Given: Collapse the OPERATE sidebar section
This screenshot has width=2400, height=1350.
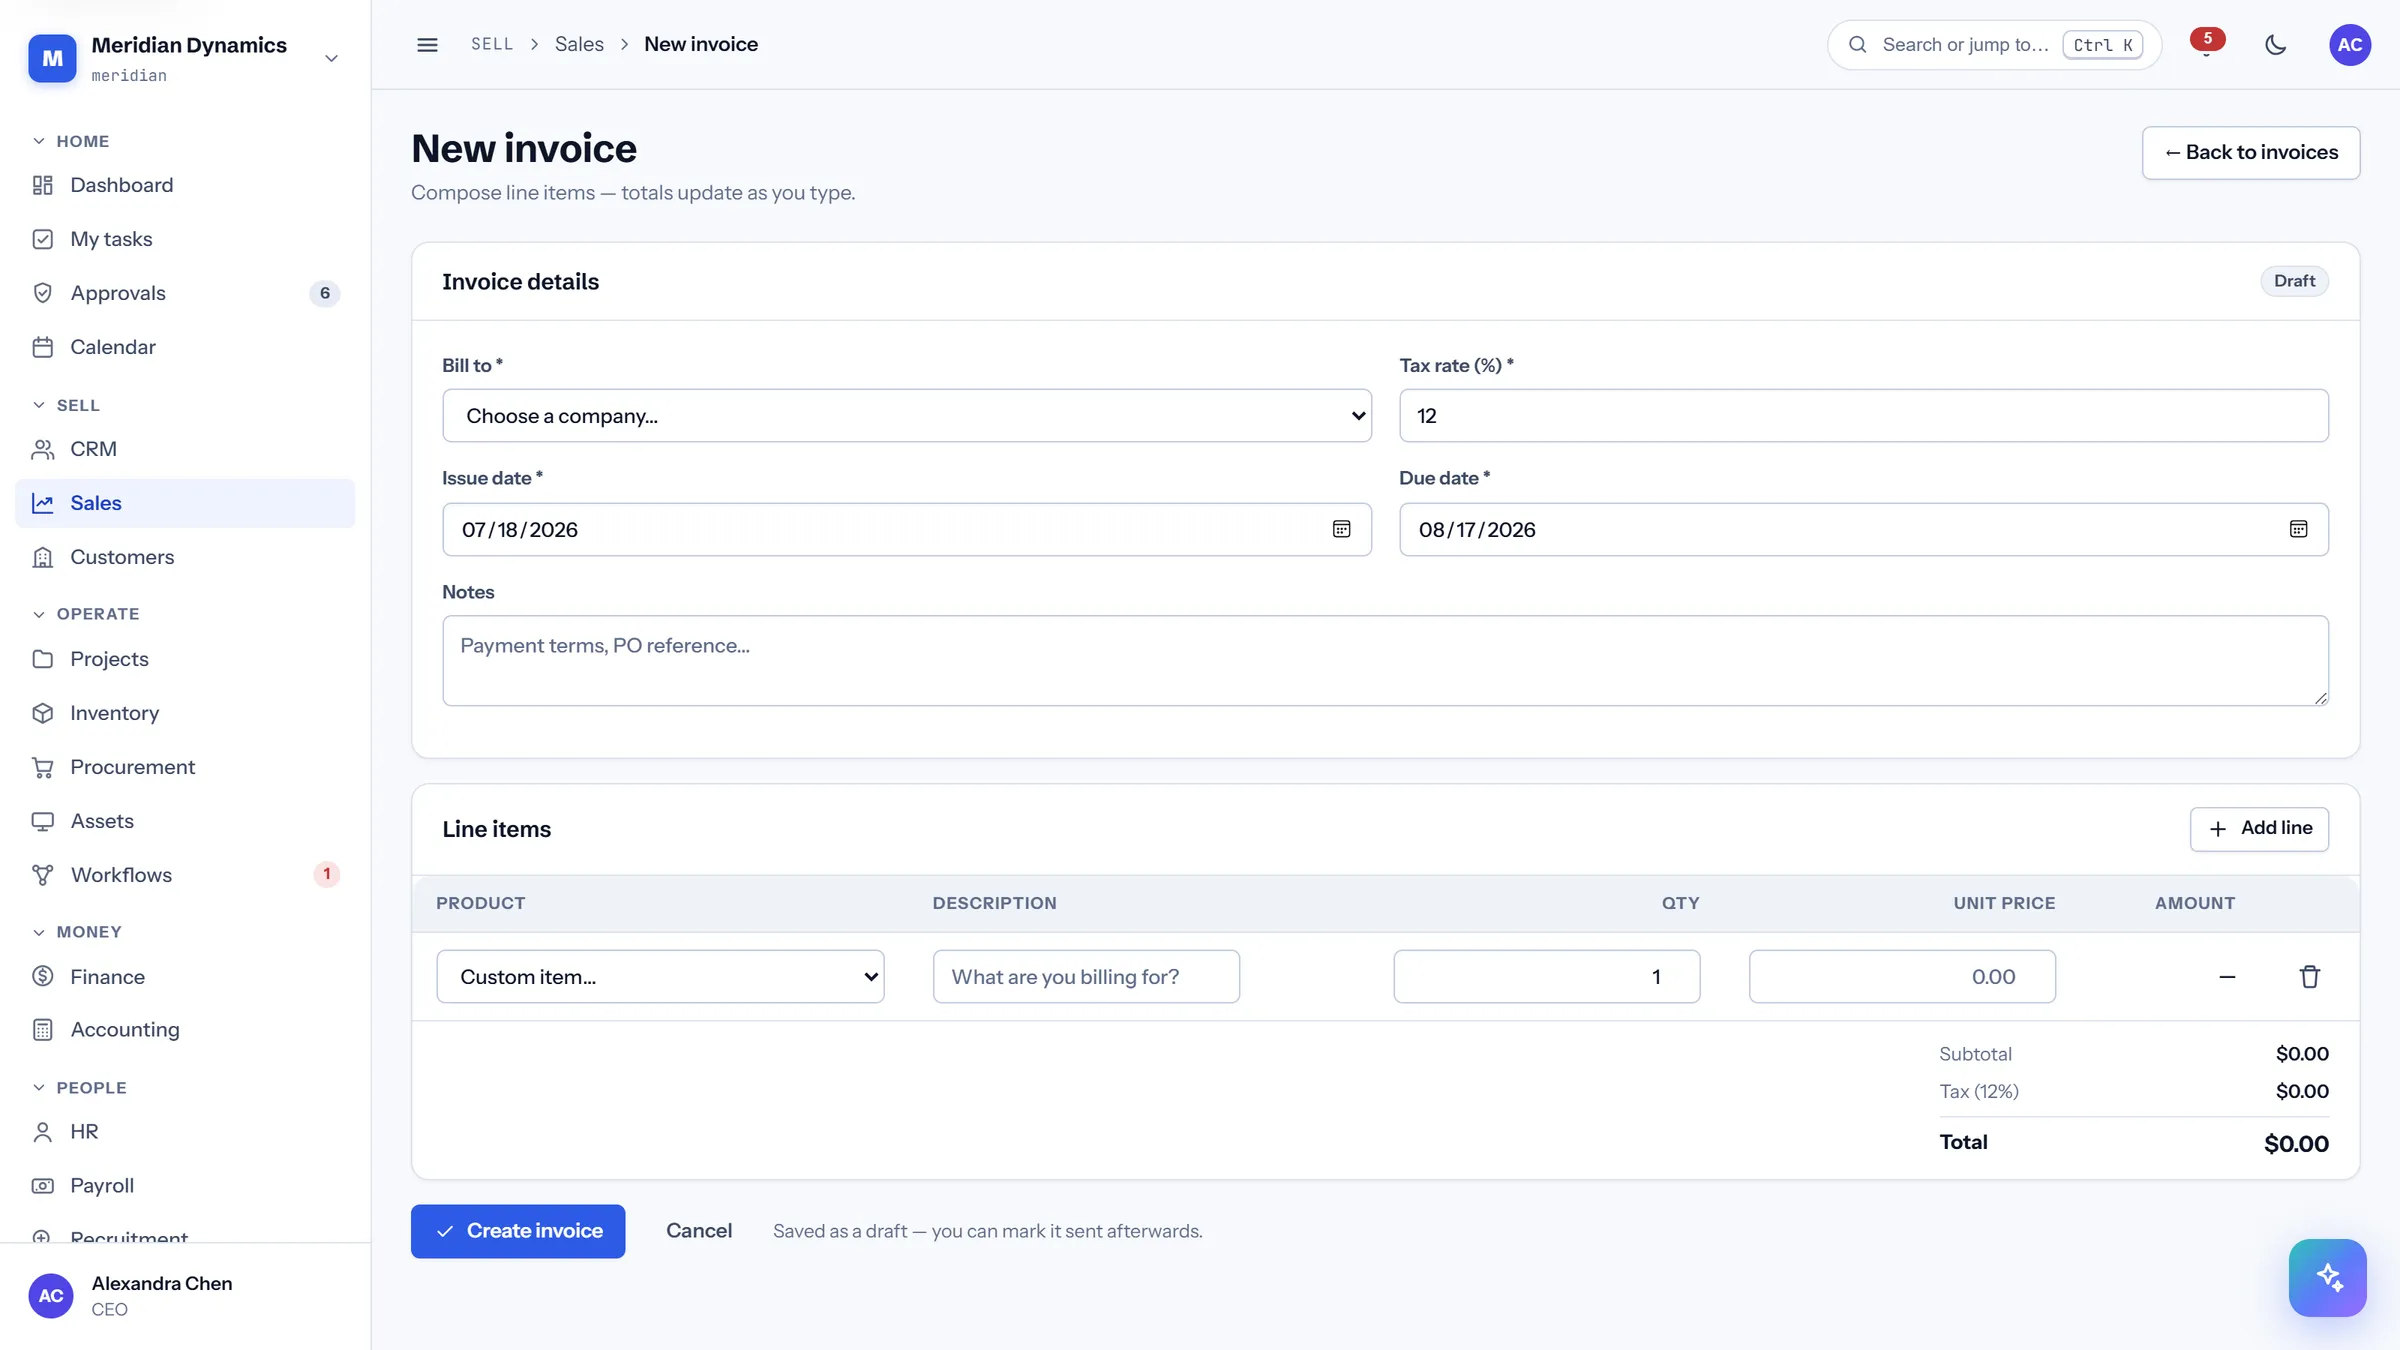Looking at the screenshot, I should pyautogui.click(x=85, y=614).
